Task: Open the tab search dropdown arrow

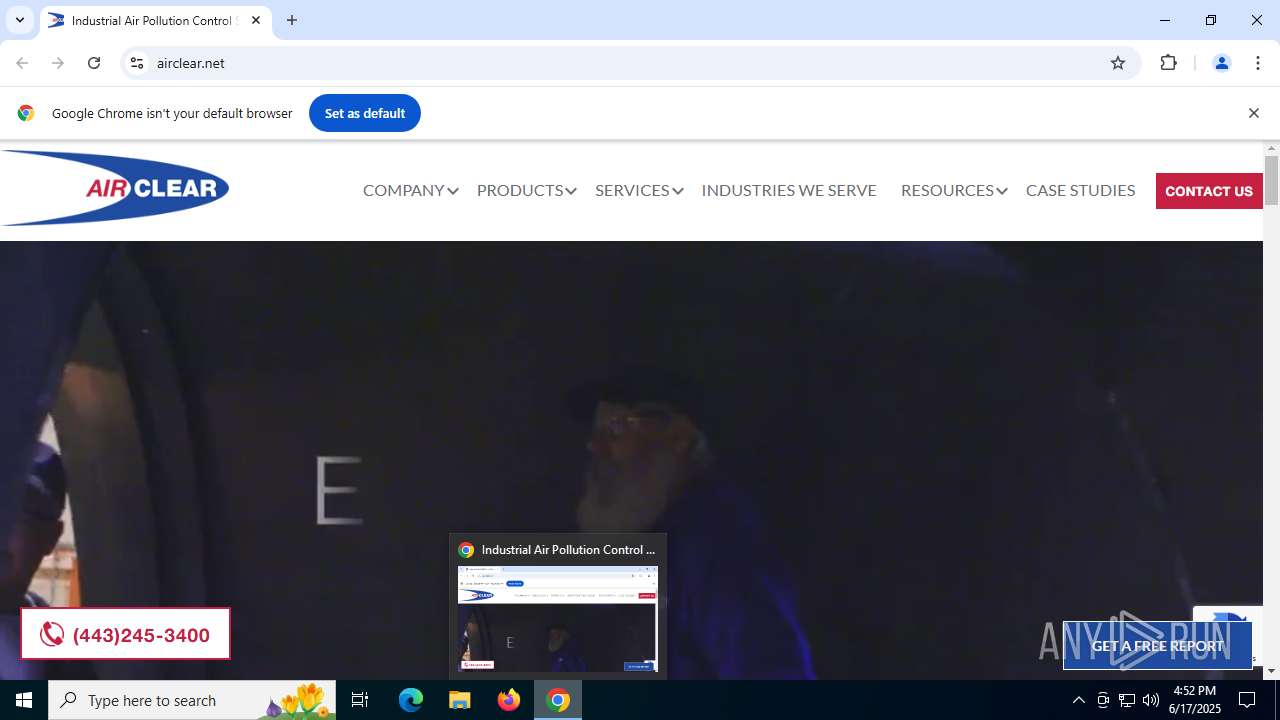Action: 19,20
